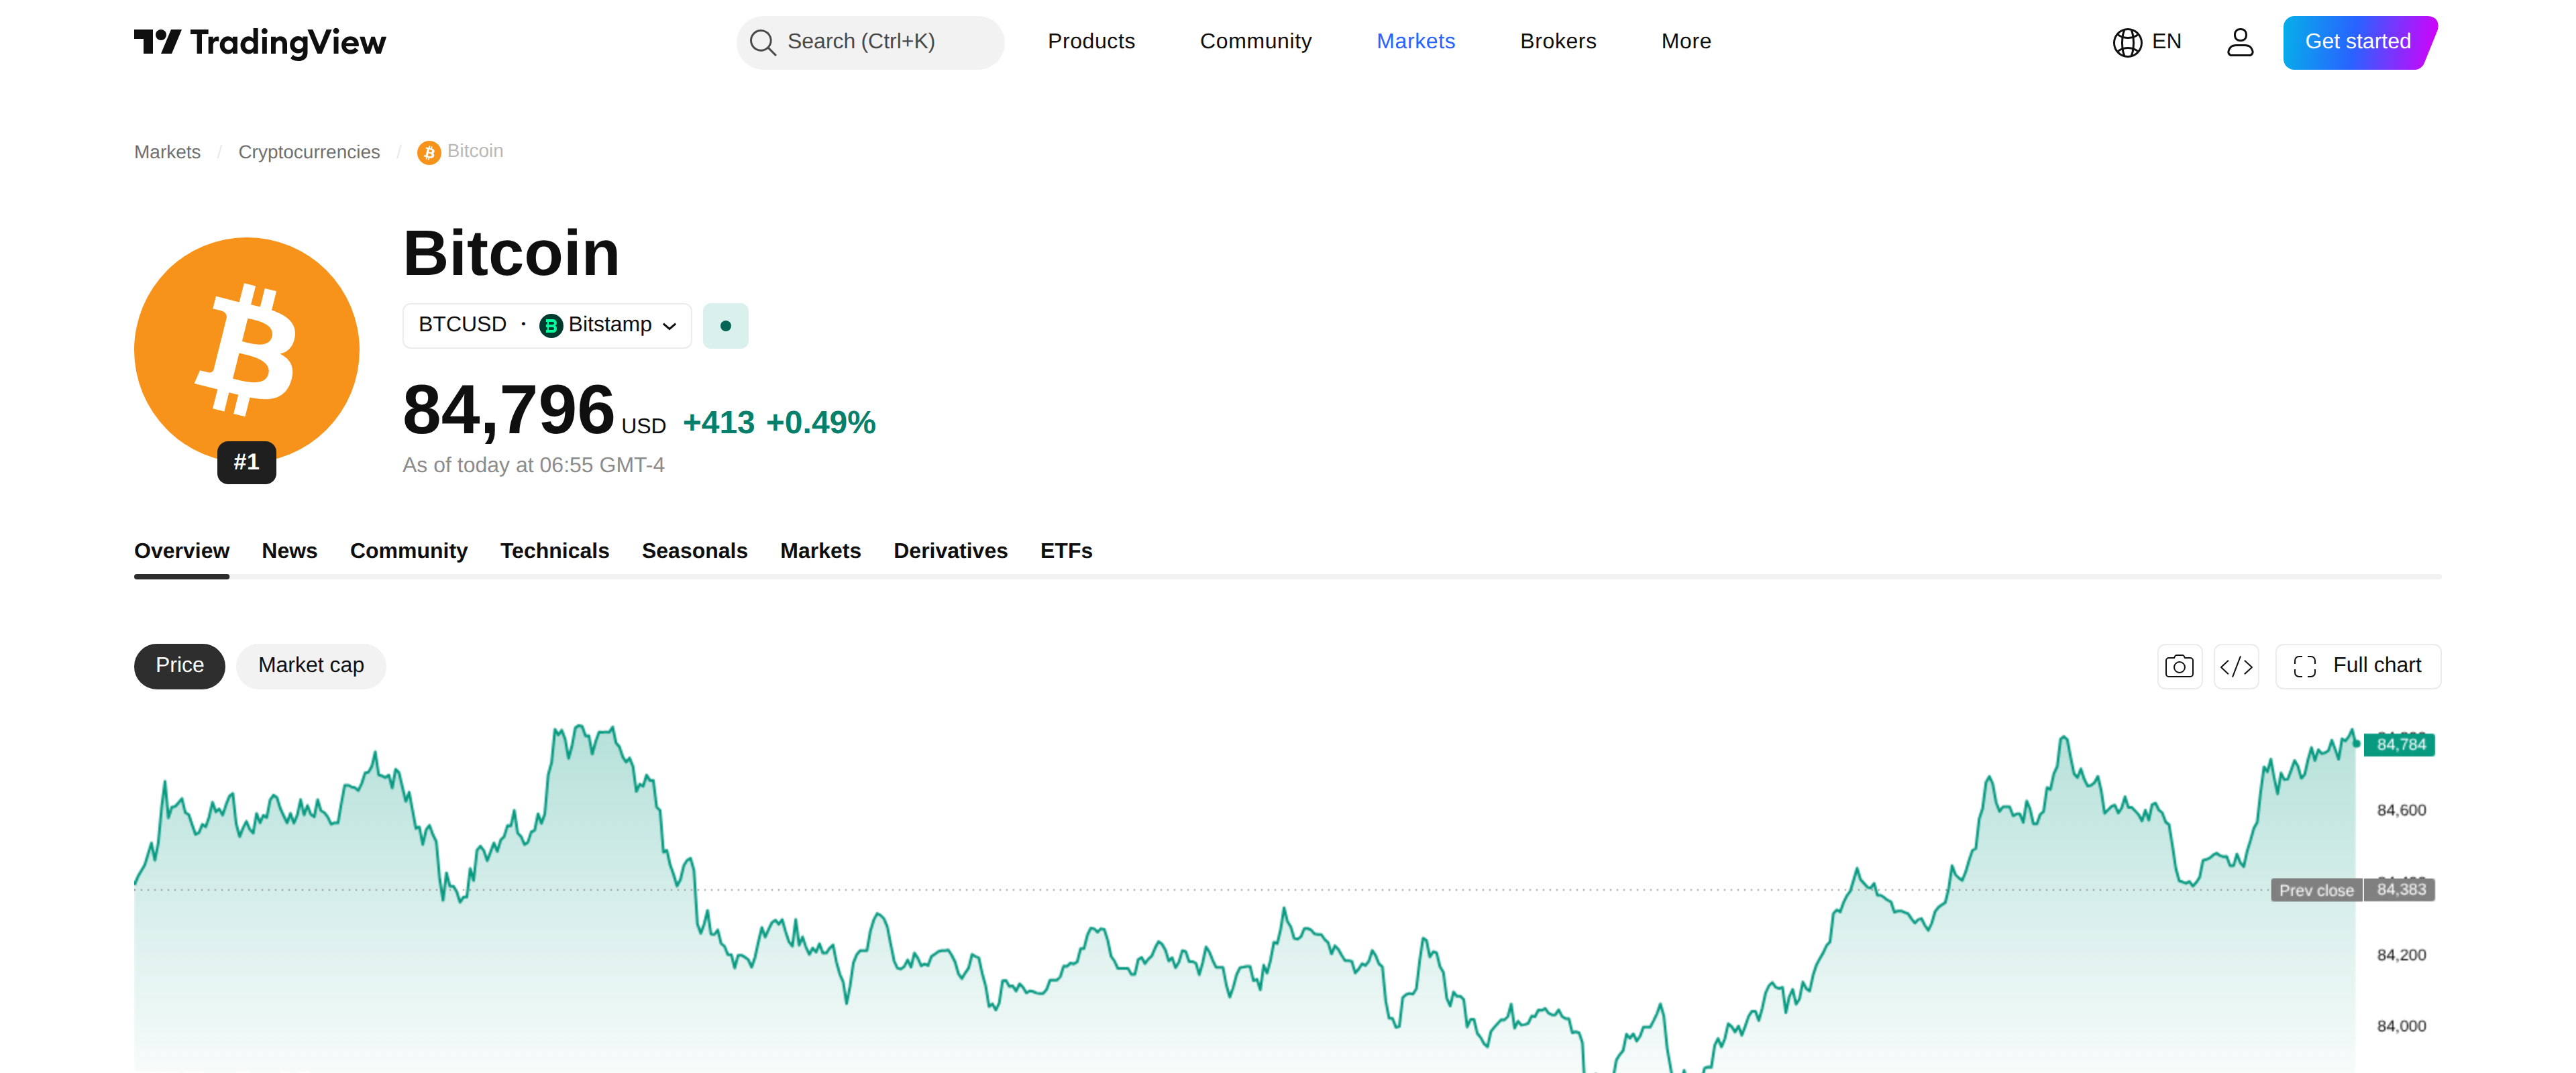Open the user profile icon
The height and width of the screenshot is (1073, 2576).
[2240, 42]
